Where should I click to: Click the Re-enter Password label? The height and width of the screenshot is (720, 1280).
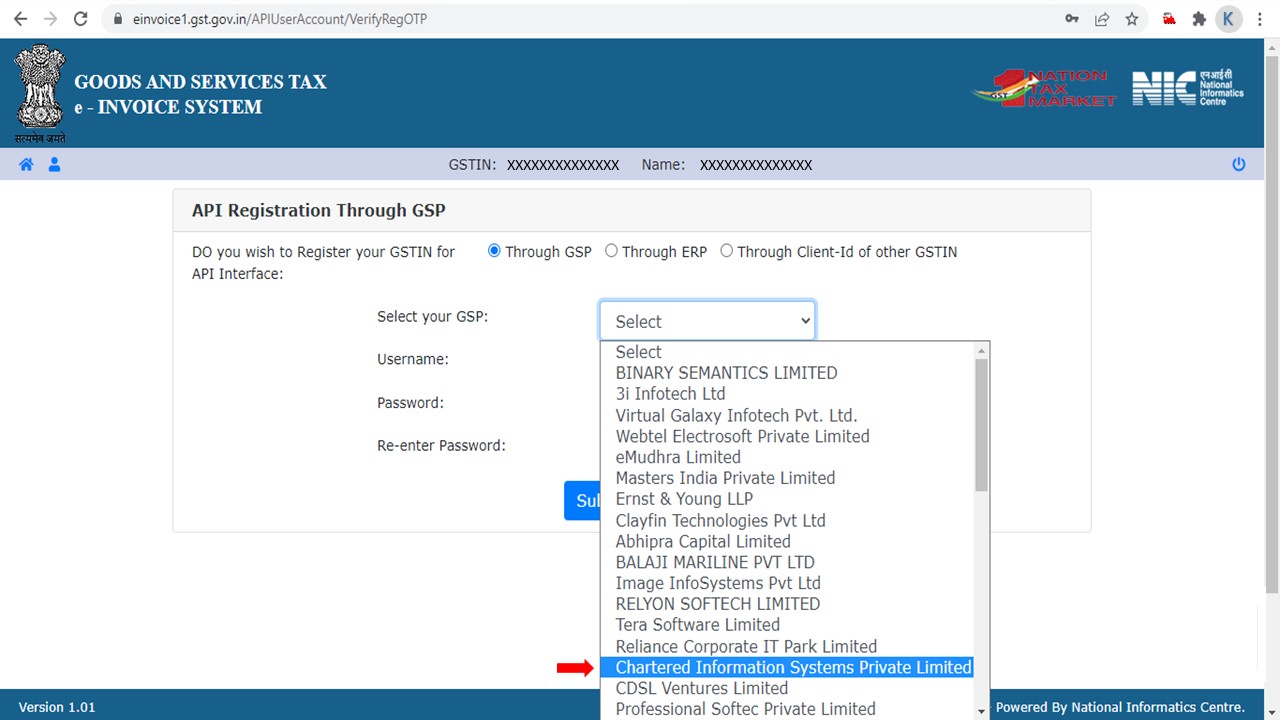pyautogui.click(x=441, y=446)
